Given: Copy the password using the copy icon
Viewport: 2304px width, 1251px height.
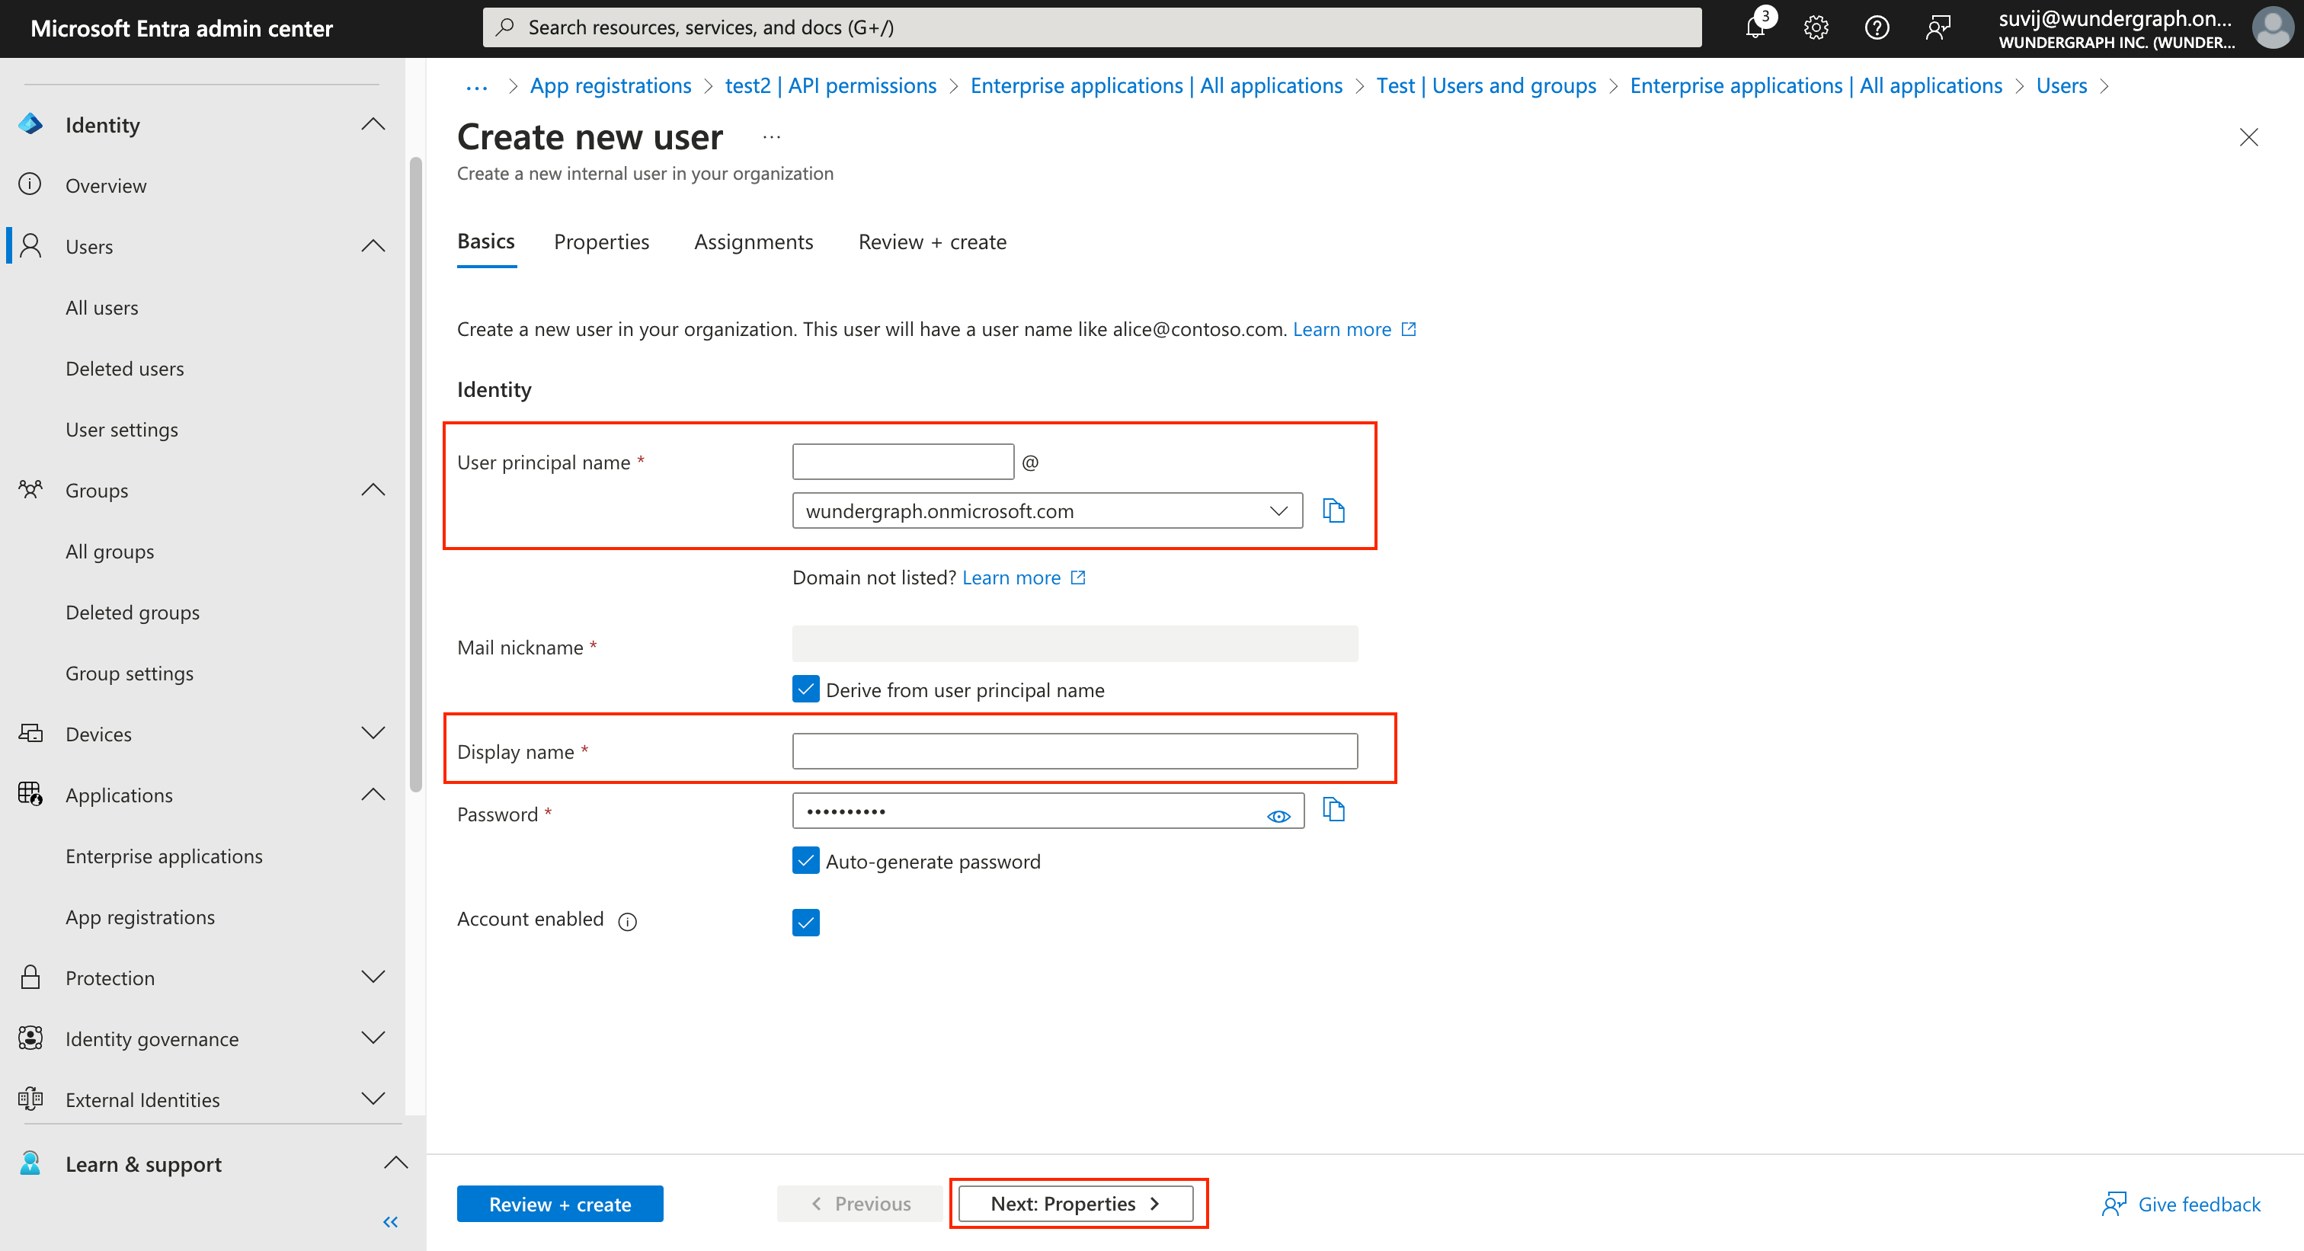Looking at the screenshot, I should click(1334, 810).
